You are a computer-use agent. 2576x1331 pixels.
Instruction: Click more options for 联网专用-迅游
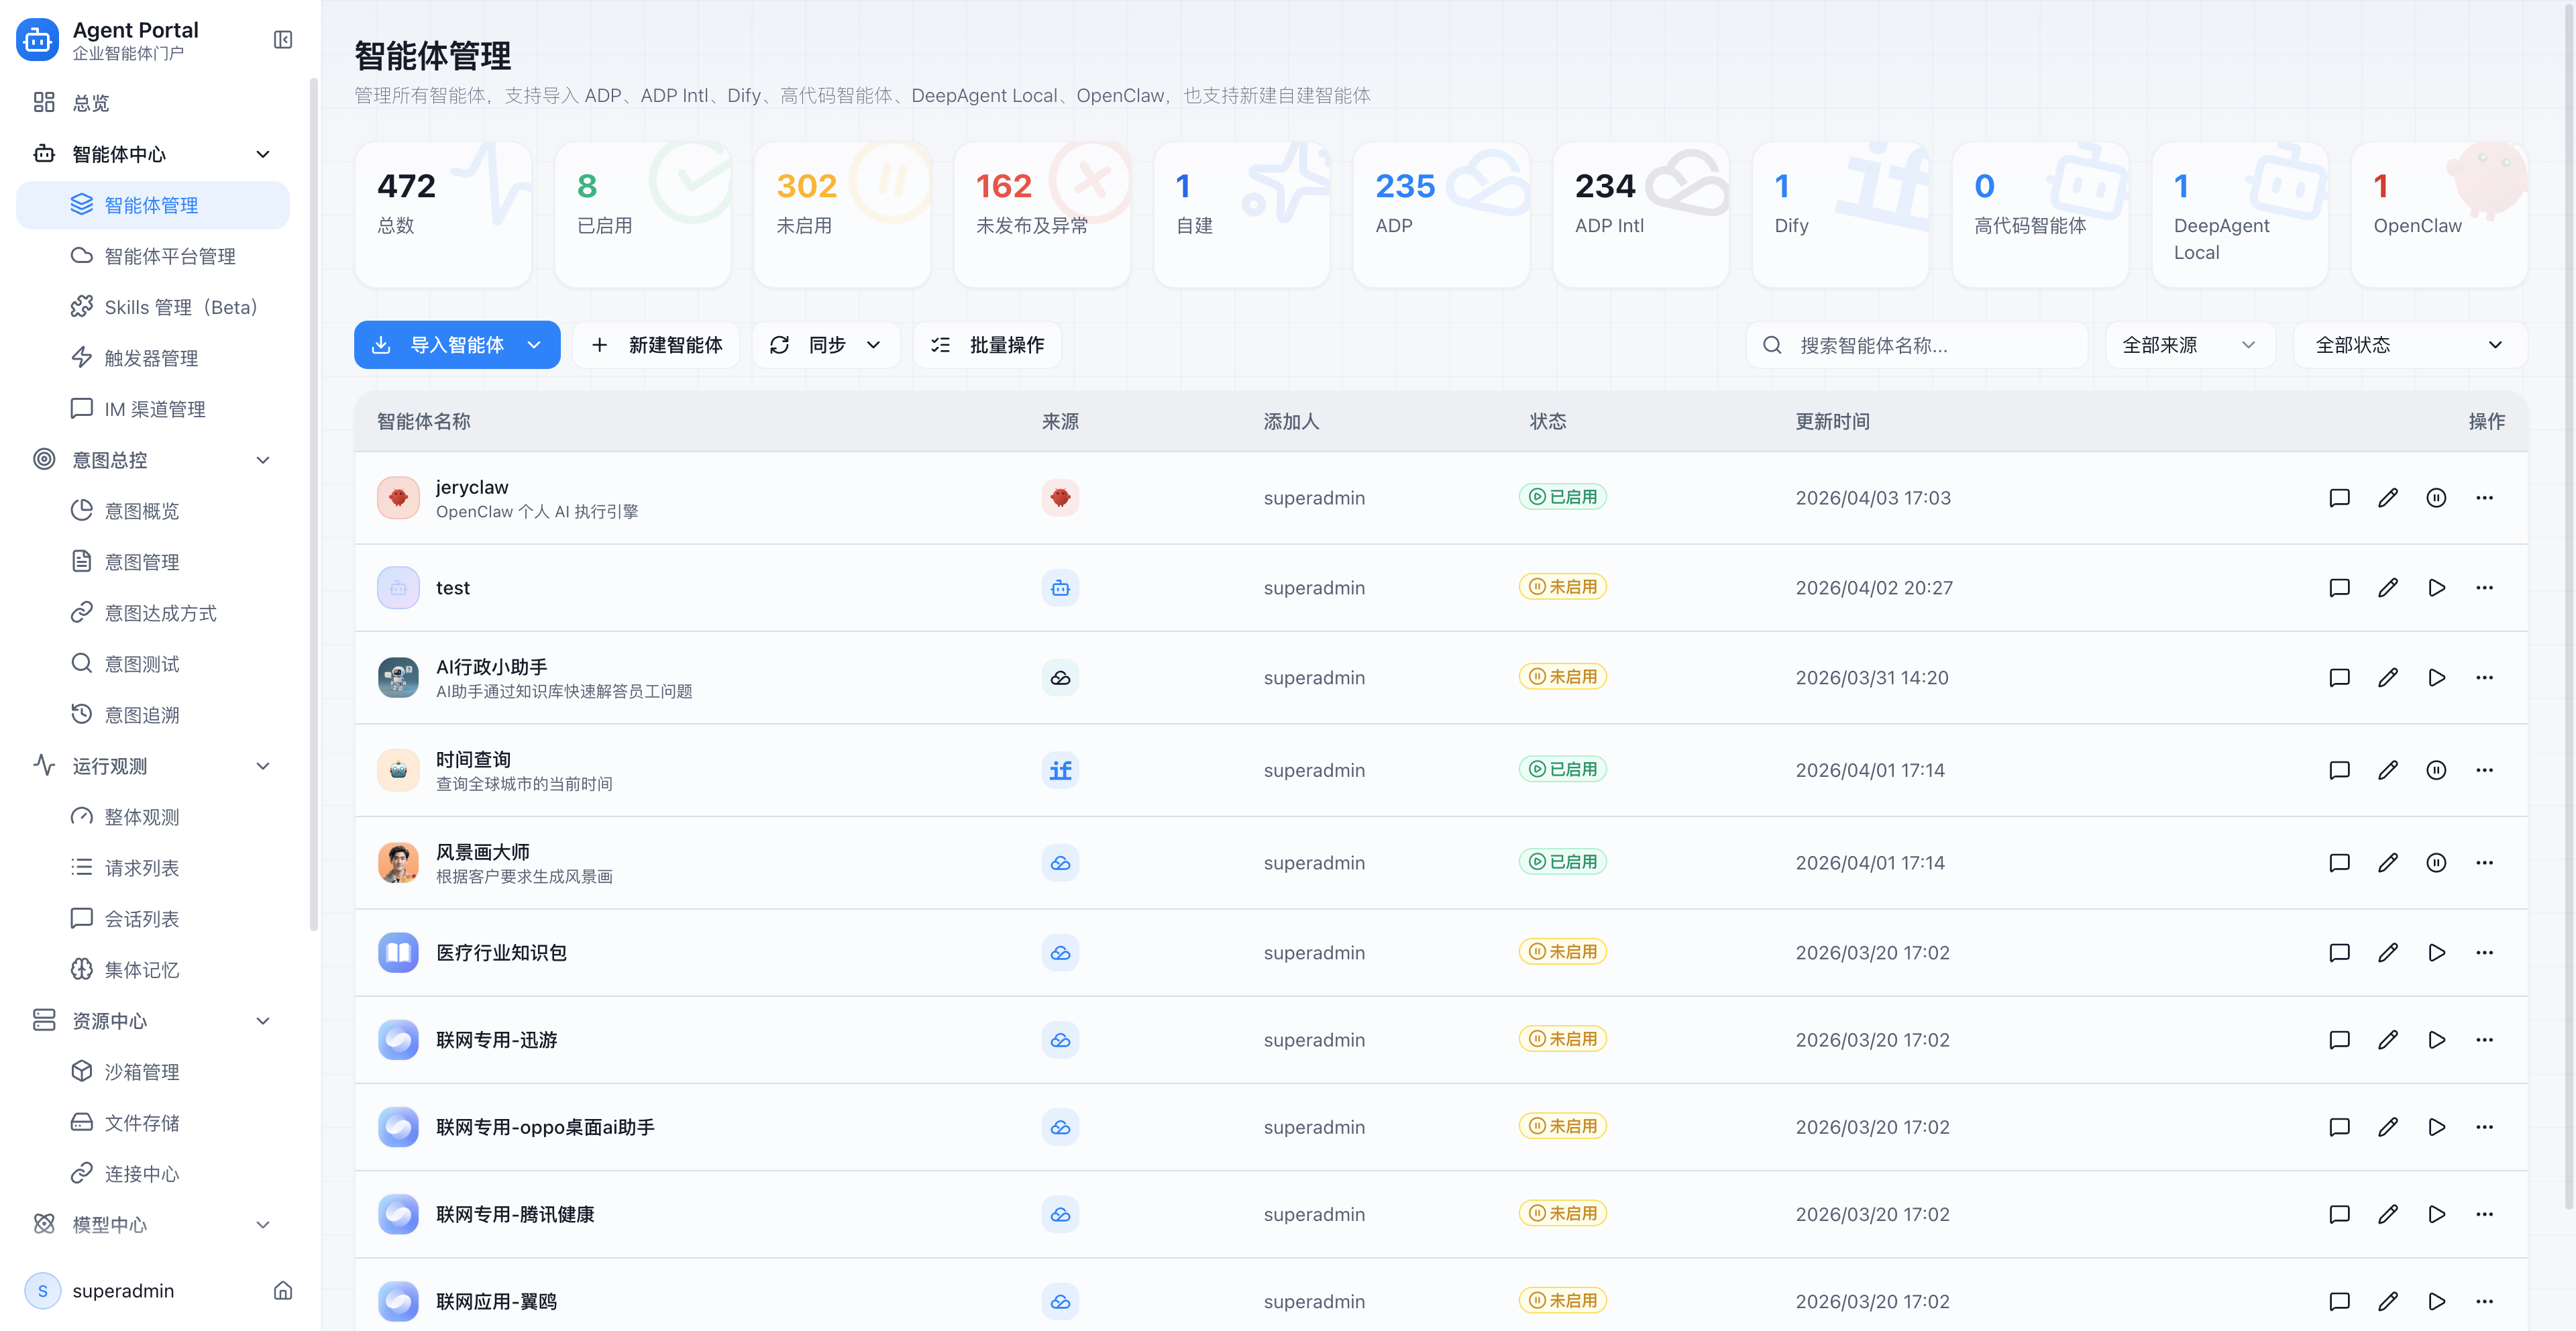click(2485, 1040)
